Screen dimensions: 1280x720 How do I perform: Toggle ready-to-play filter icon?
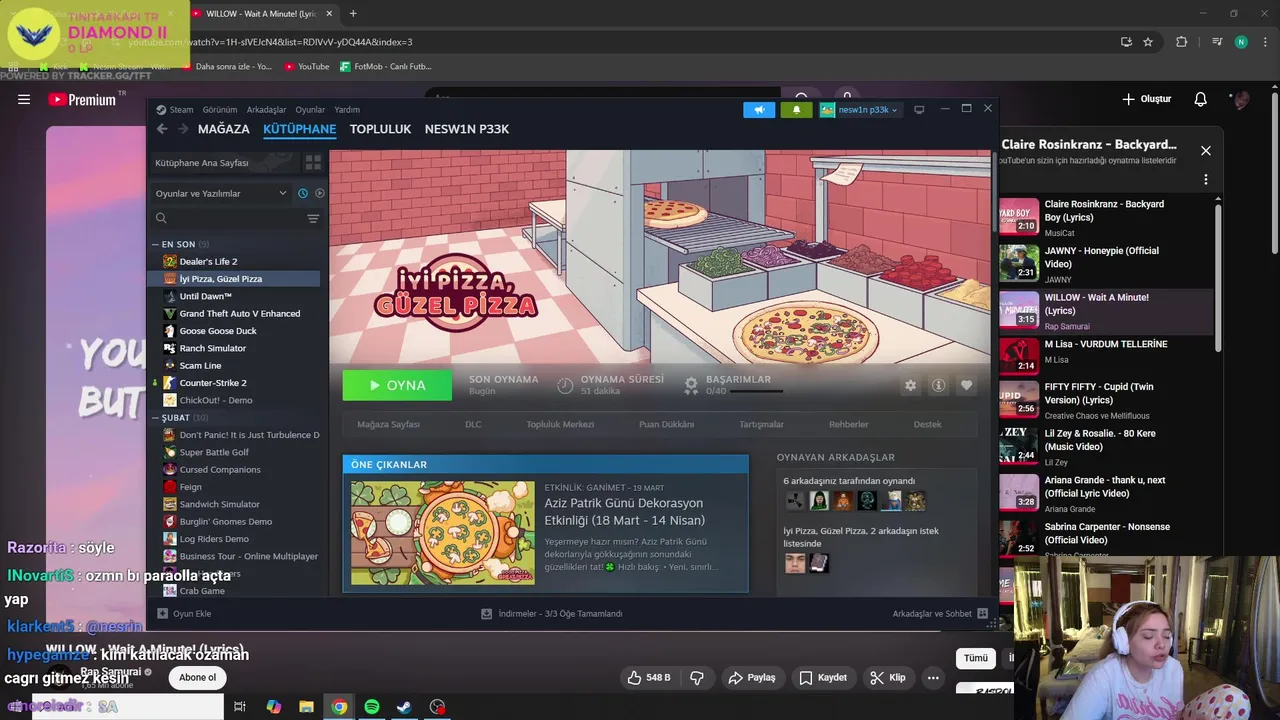(x=320, y=193)
